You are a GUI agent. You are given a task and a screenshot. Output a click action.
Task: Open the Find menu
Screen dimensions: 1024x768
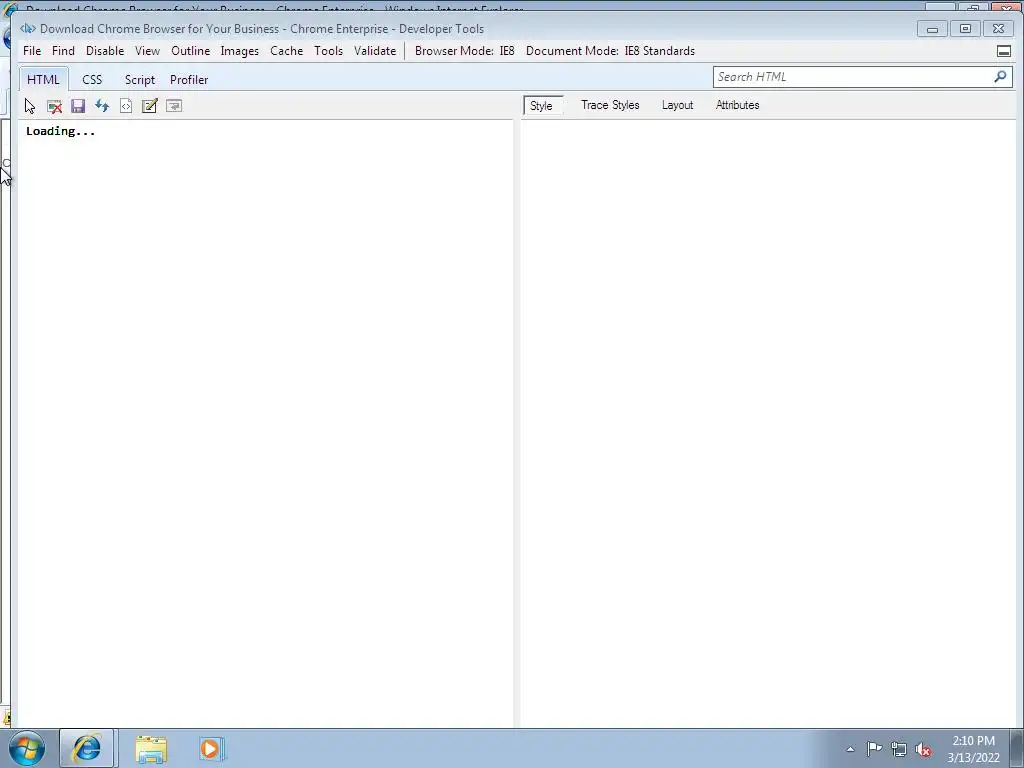(63, 51)
